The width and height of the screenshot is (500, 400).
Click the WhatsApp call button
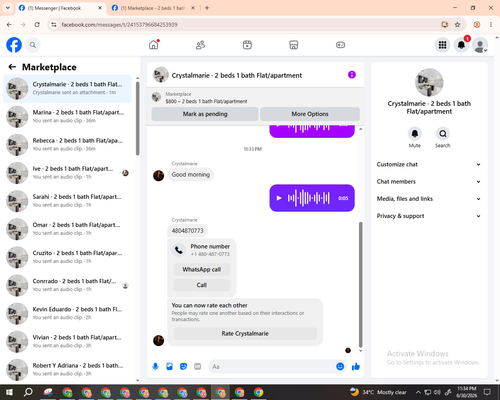pyautogui.click(x=202, y=269)
